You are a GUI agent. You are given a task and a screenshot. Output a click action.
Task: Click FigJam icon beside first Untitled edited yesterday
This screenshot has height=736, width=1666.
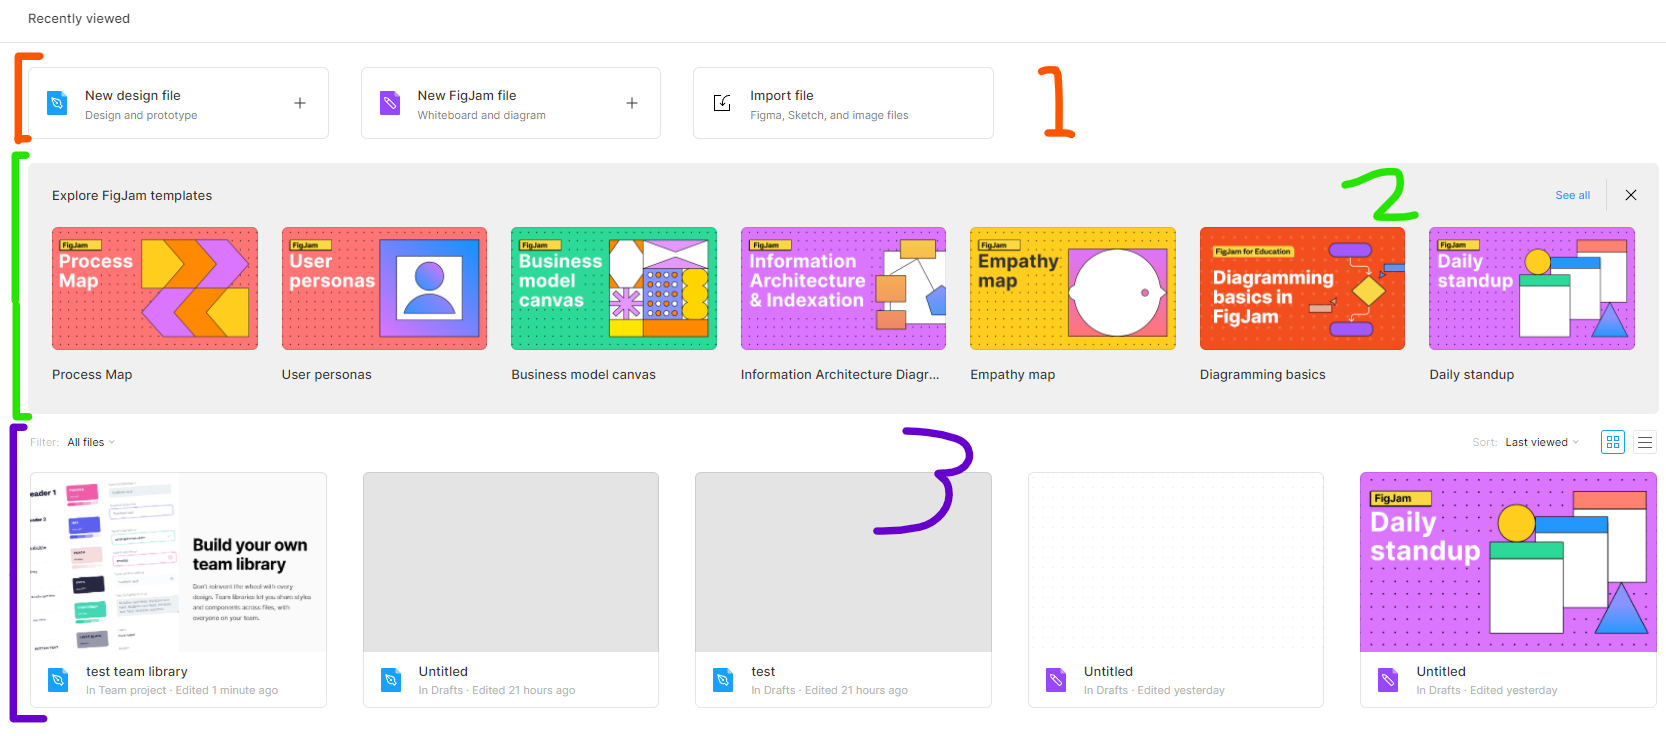(x=1056, y=680)
